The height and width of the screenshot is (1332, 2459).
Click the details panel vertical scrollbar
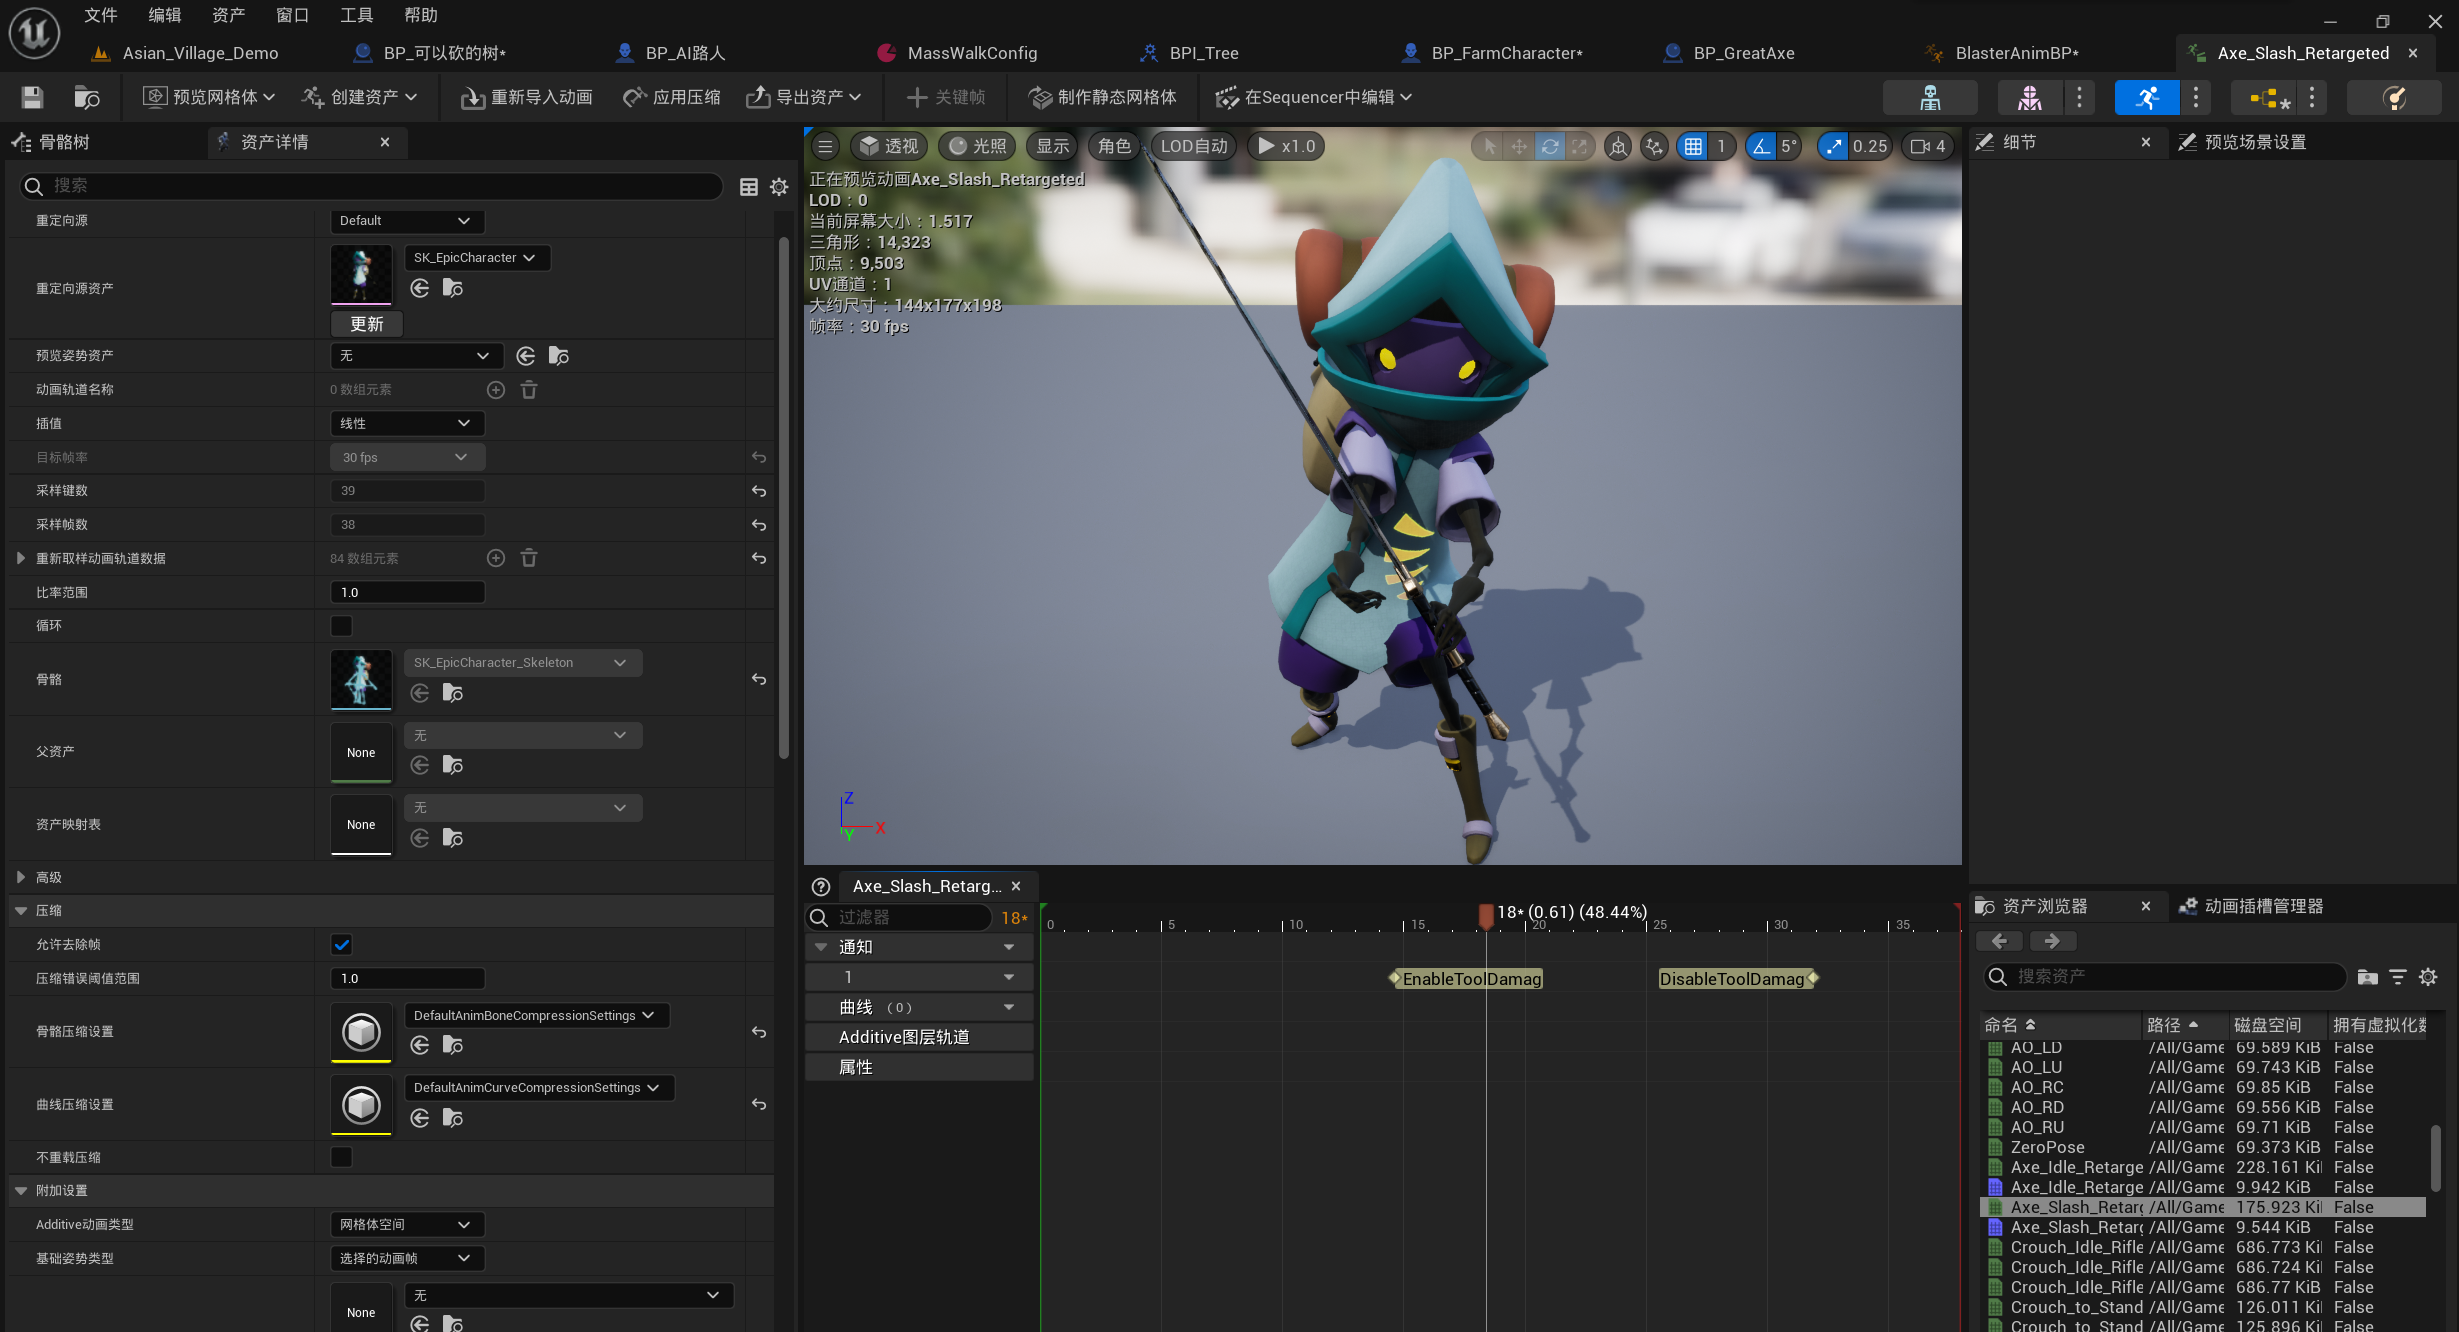[784, 500]
